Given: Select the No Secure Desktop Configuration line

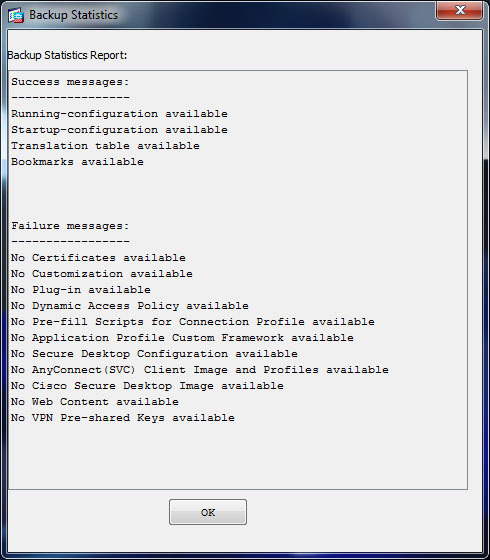Looking at the screenshot, I should click(154, 354).
